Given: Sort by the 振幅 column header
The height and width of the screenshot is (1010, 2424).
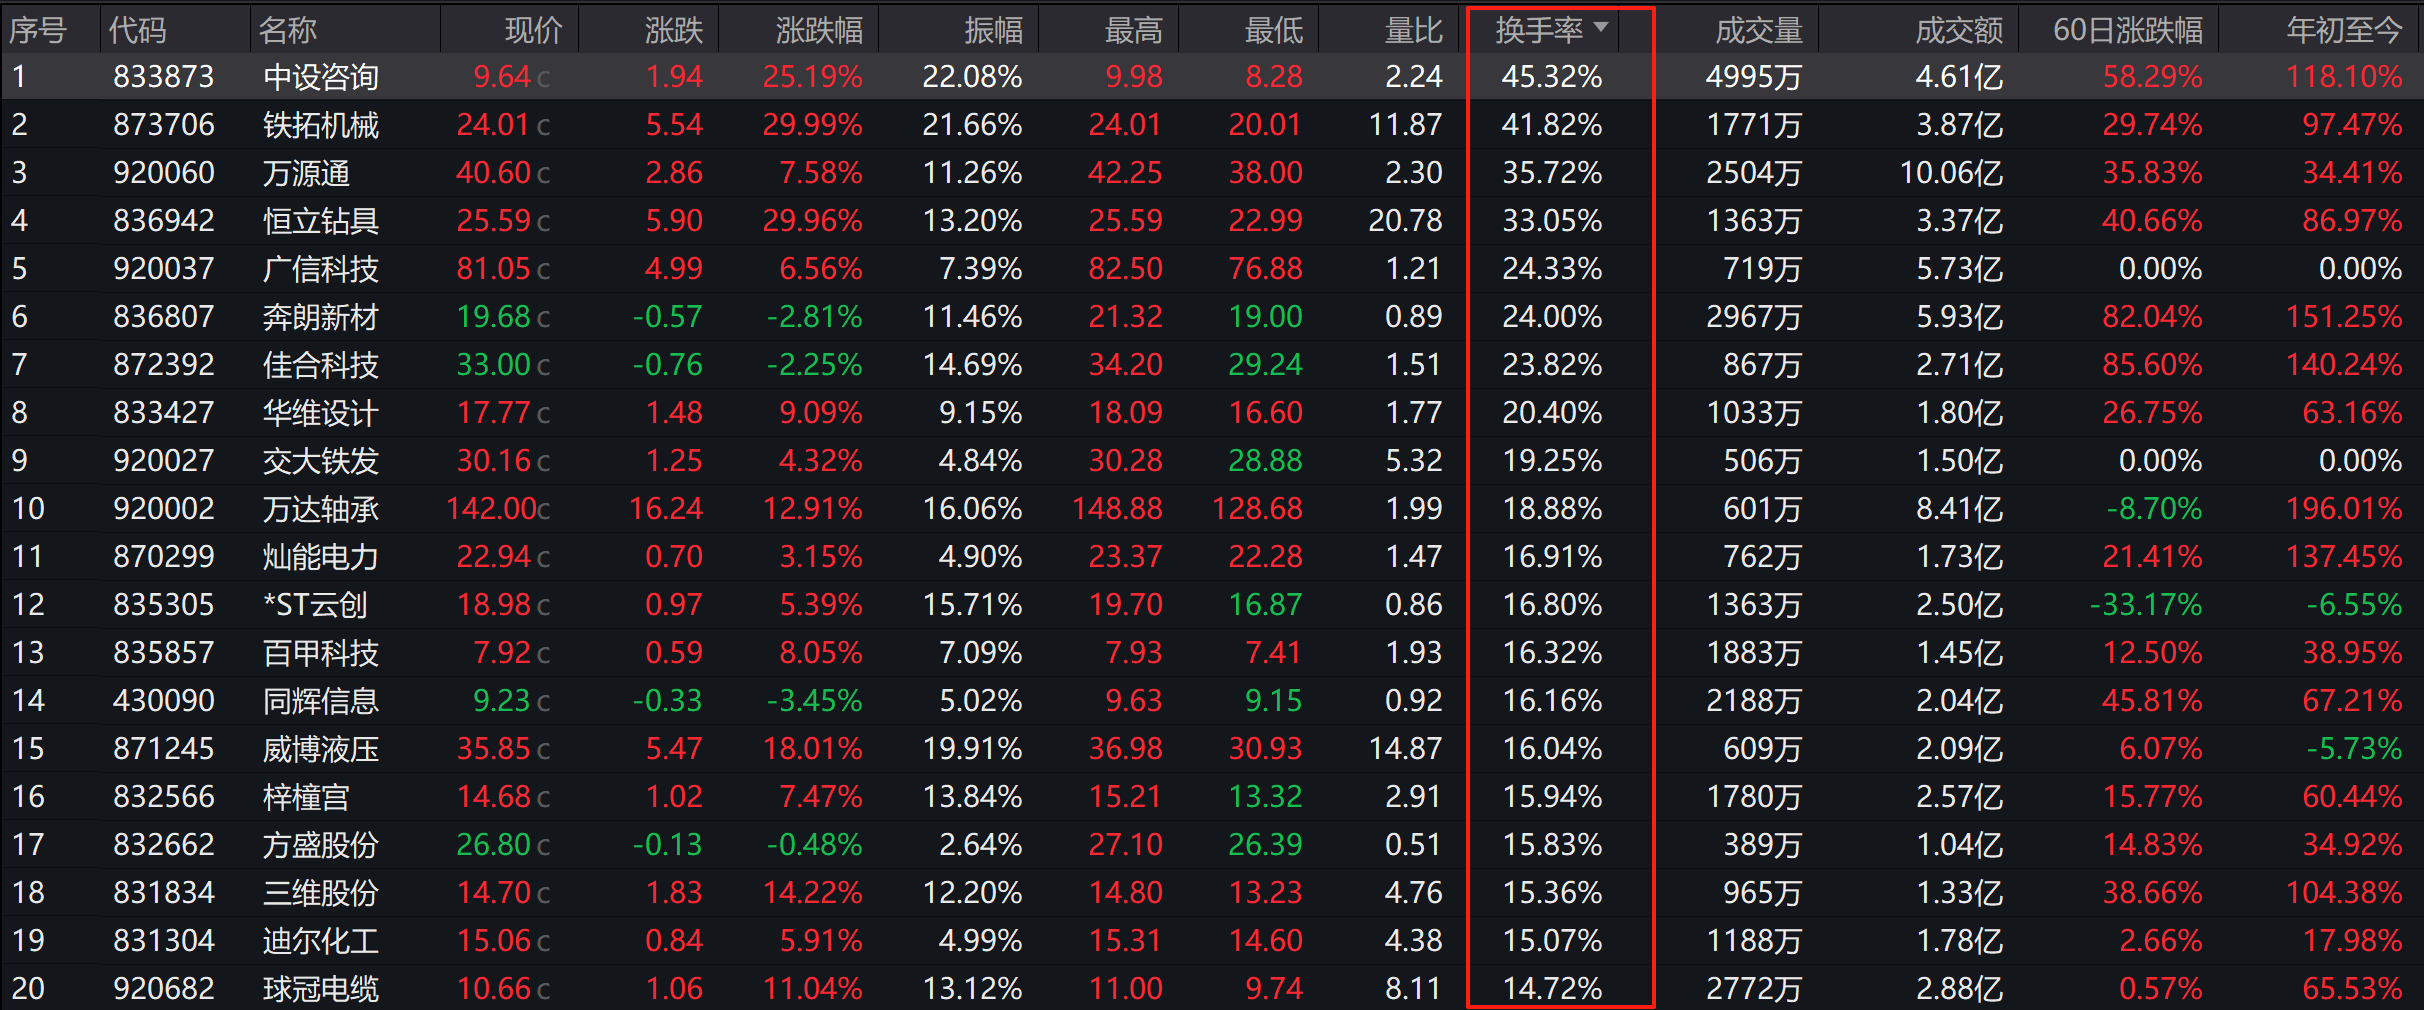Looking at the screenshot, I should click(993, 30).
